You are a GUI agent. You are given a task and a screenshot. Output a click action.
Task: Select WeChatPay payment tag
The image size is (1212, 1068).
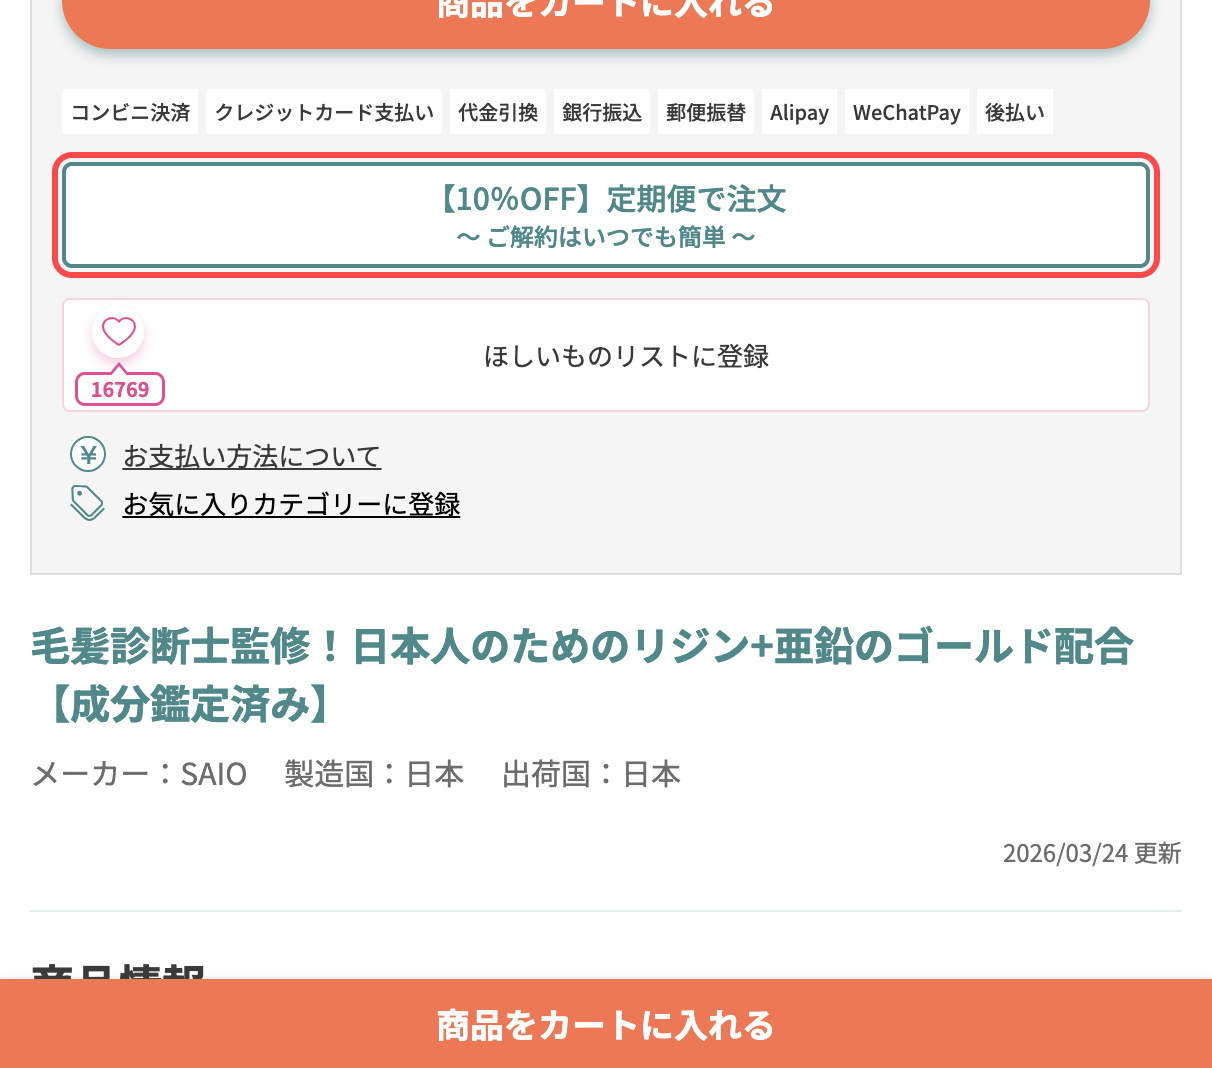[x=907, y=112]
